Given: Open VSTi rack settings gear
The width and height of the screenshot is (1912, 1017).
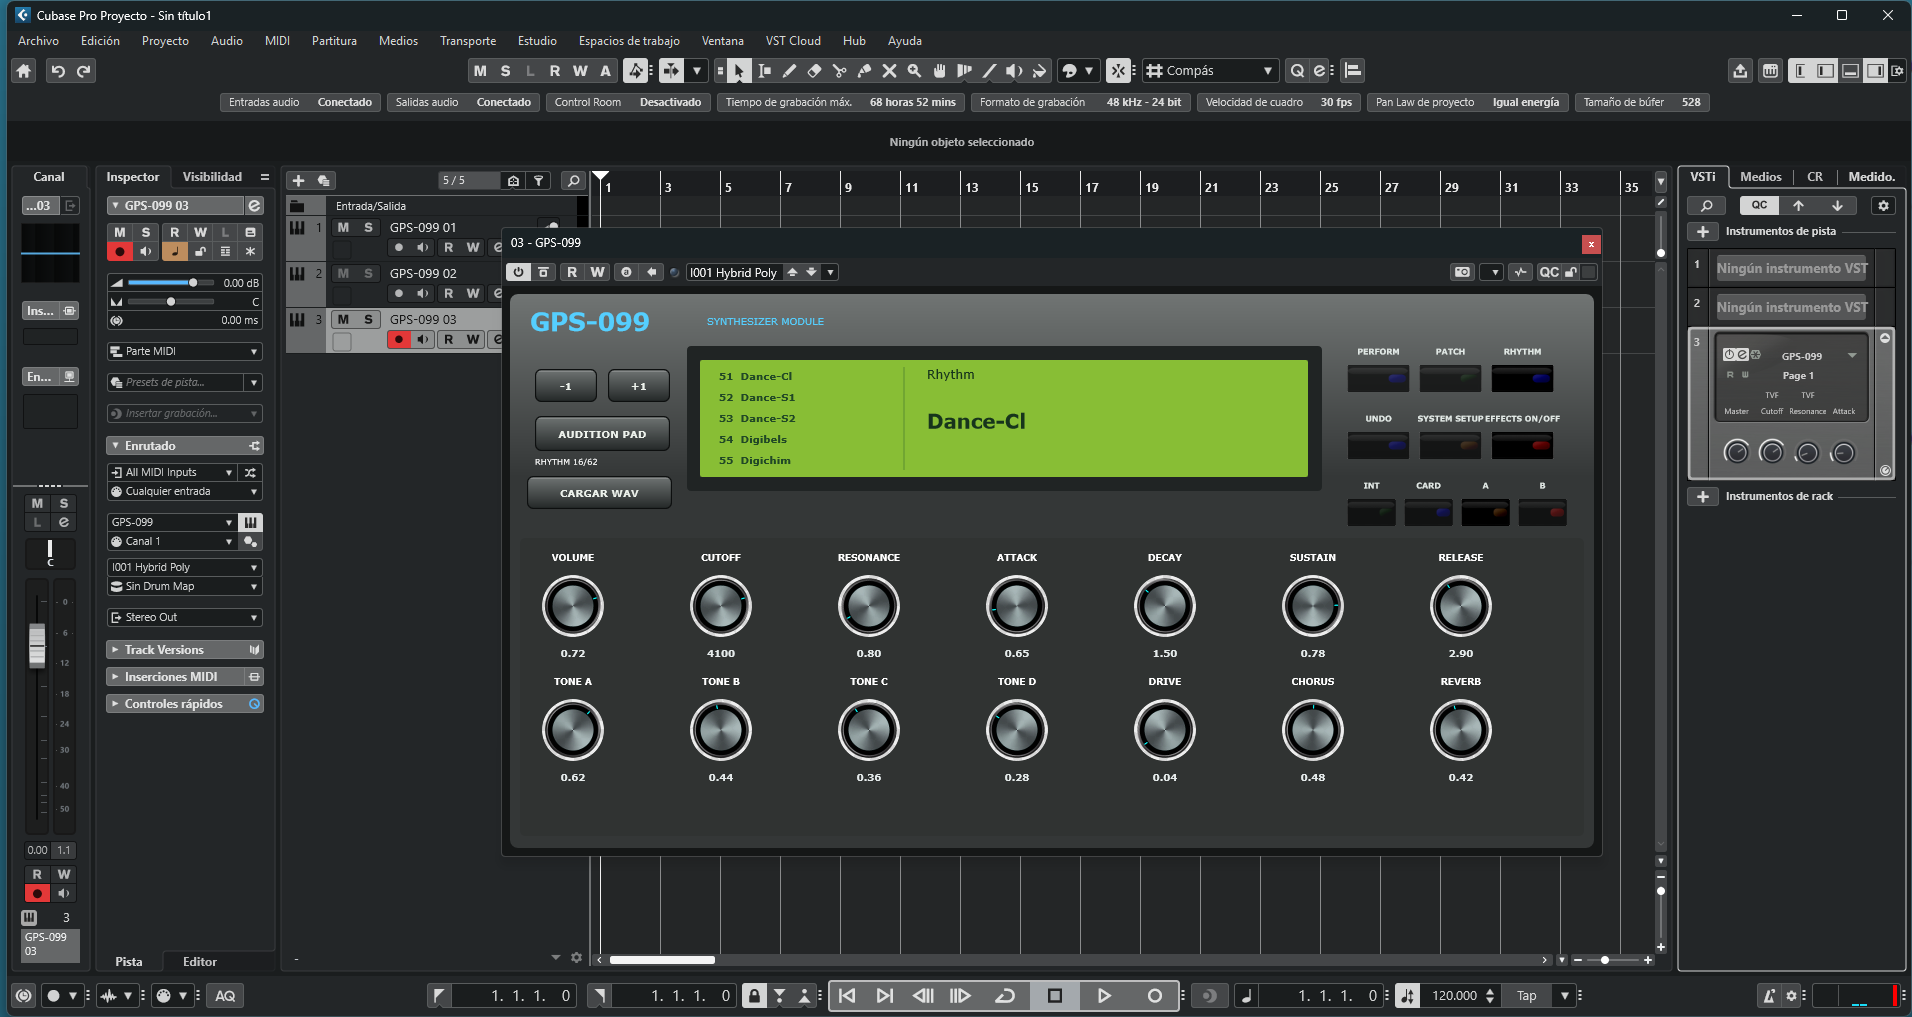Looking at the screenshot, I should click(x=1883, y=206).
